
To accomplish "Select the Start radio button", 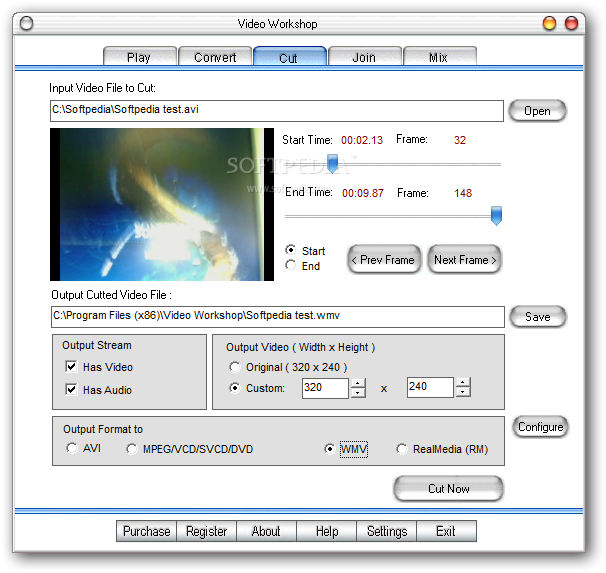I will (291, 250).
